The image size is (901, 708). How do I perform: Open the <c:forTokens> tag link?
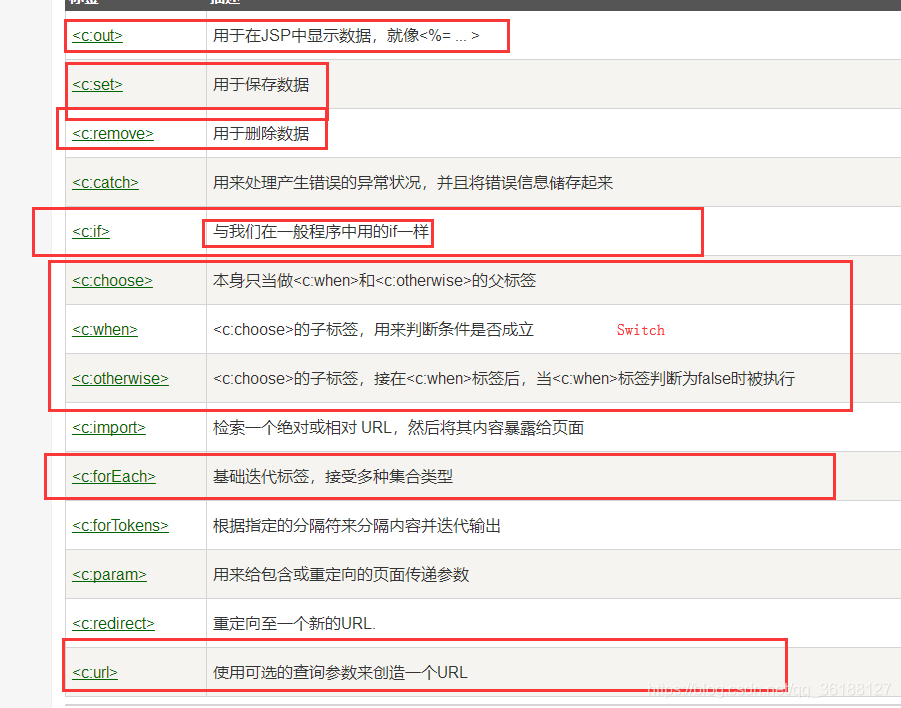120,525
